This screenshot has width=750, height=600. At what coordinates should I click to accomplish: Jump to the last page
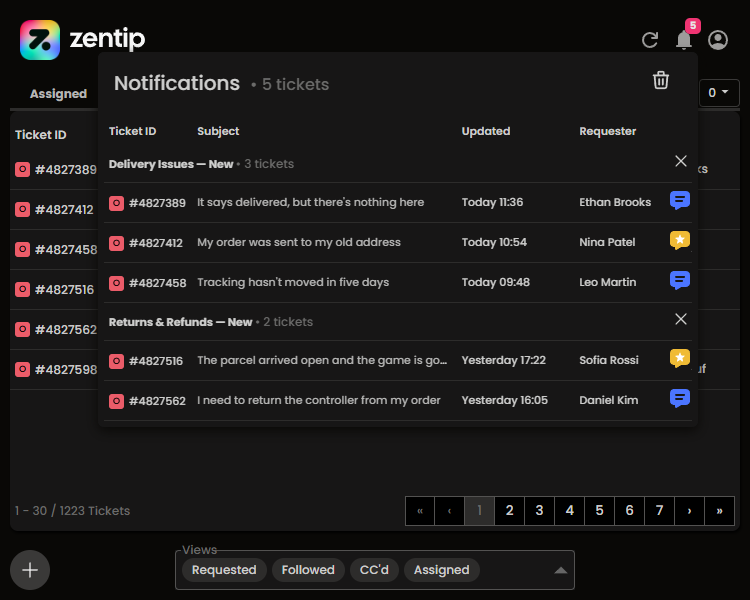point(719,511)
